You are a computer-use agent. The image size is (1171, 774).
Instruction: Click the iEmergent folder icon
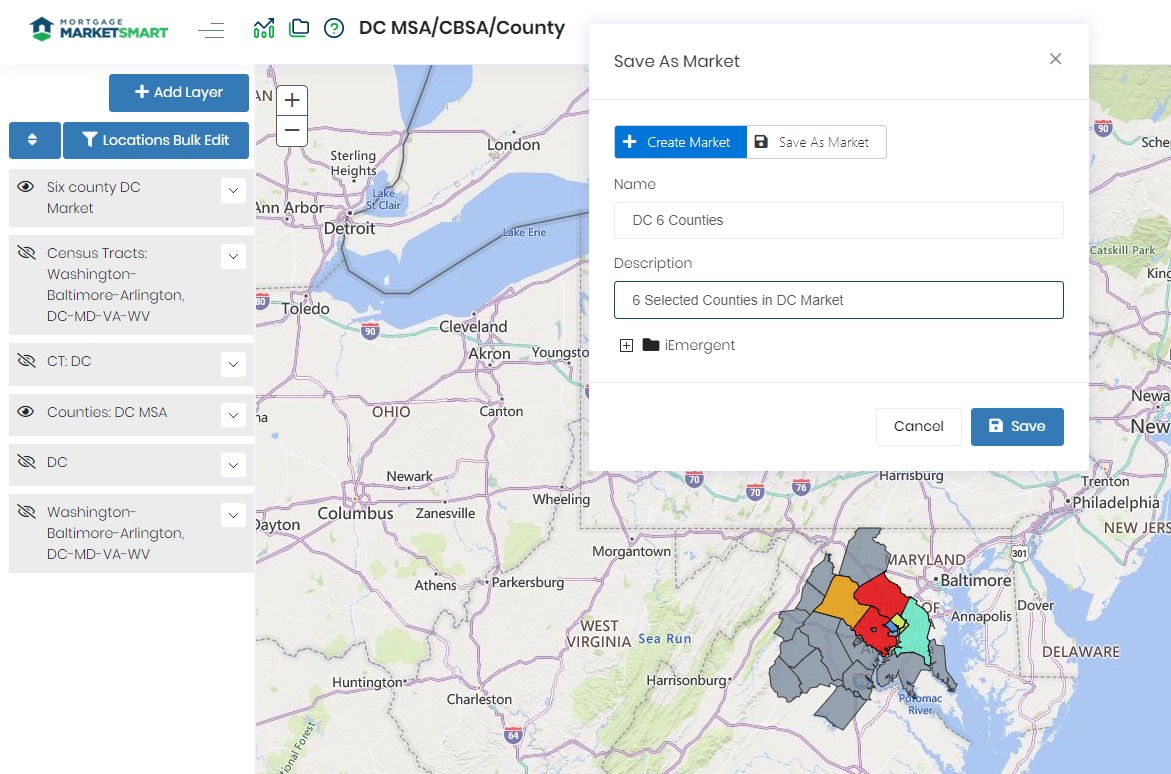coord(650,344)
